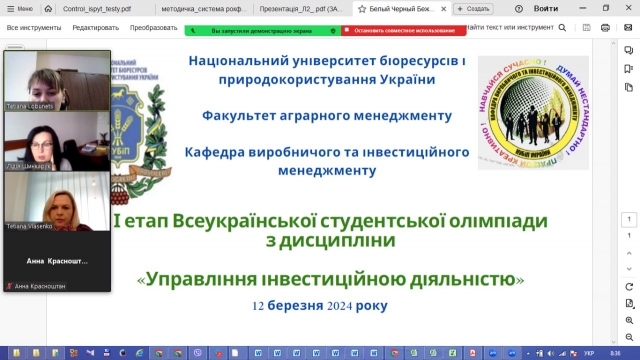The height and width of the screenshot is (360, 640).
Task: Select Tetiana Lobunets video thumbnail
Action: tap(57, 81)
